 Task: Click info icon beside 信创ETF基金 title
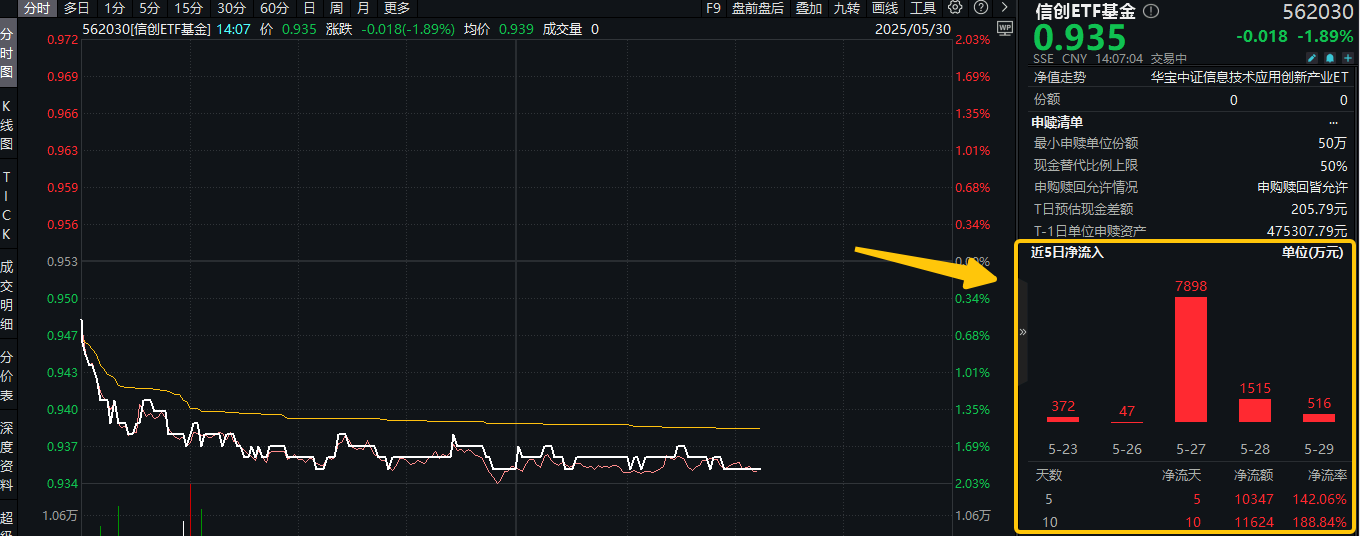tap(1151, 11)
